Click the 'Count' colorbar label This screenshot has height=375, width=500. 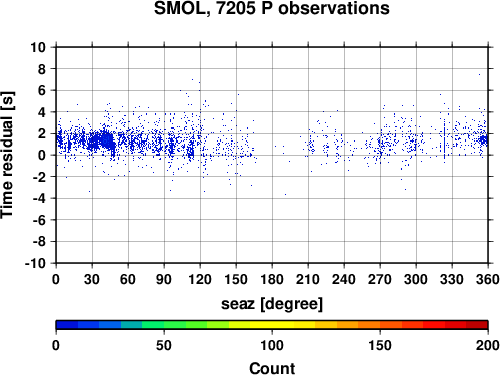pos(272,368)
